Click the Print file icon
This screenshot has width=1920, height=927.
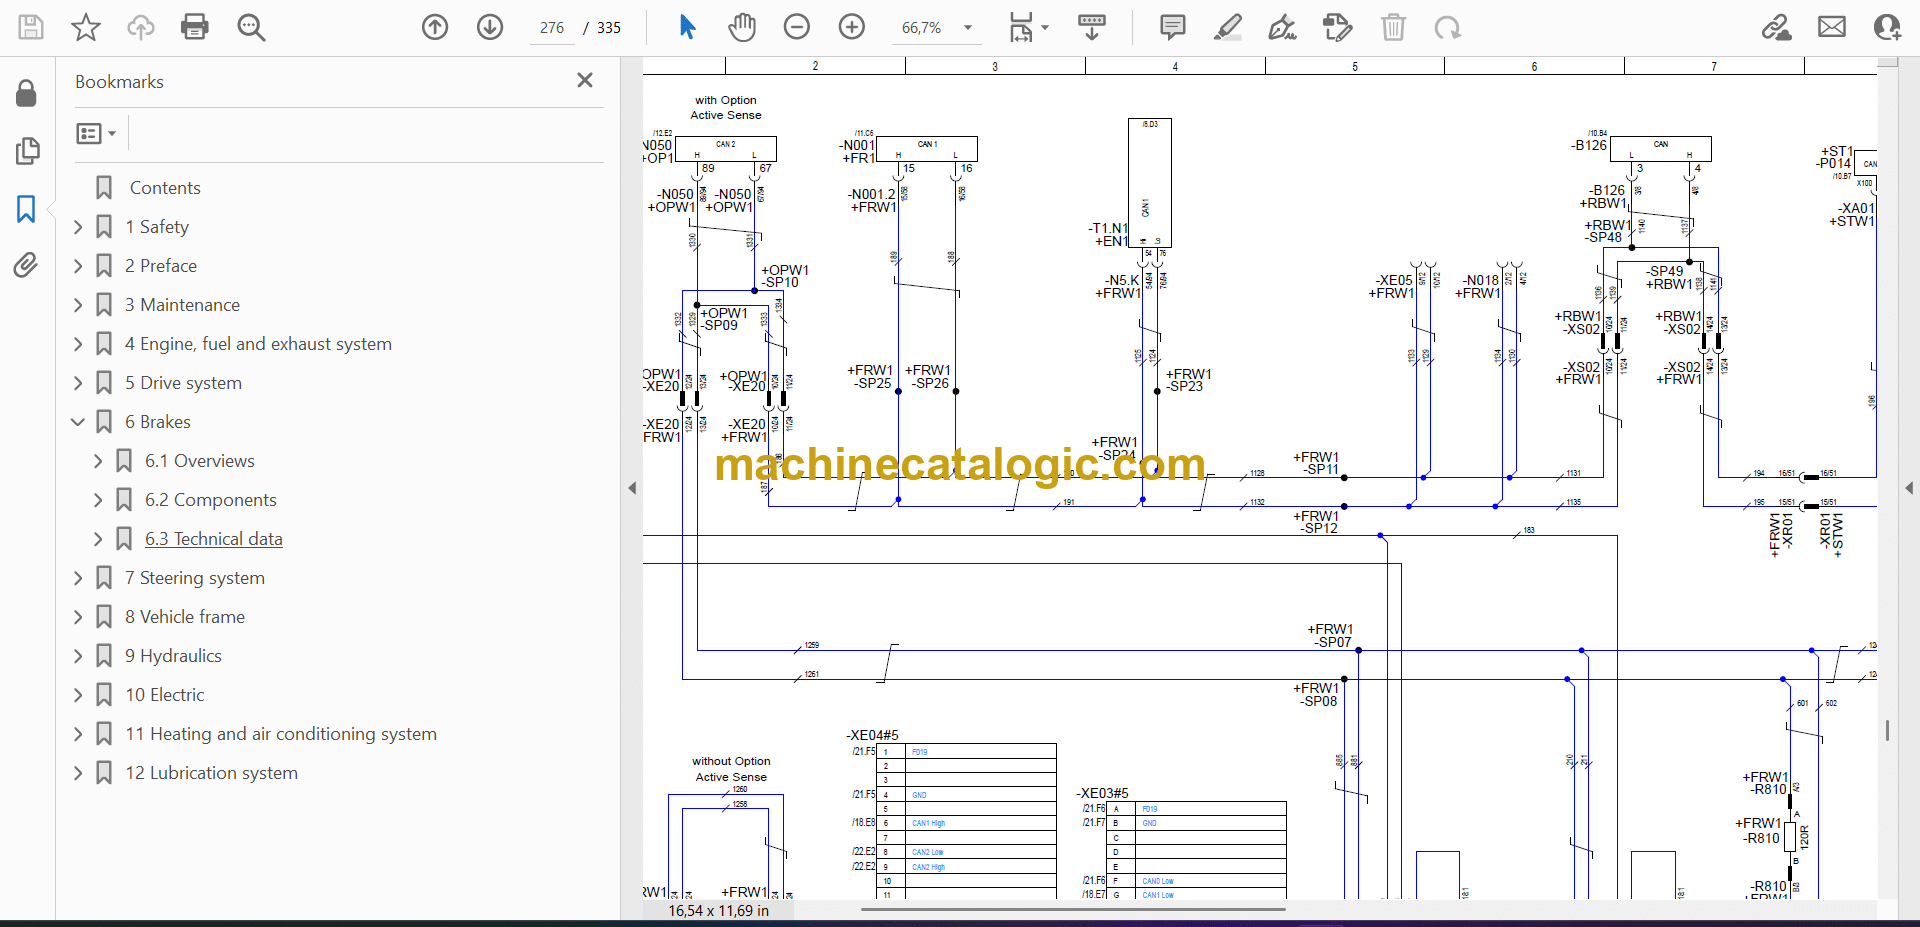(194, 27)
